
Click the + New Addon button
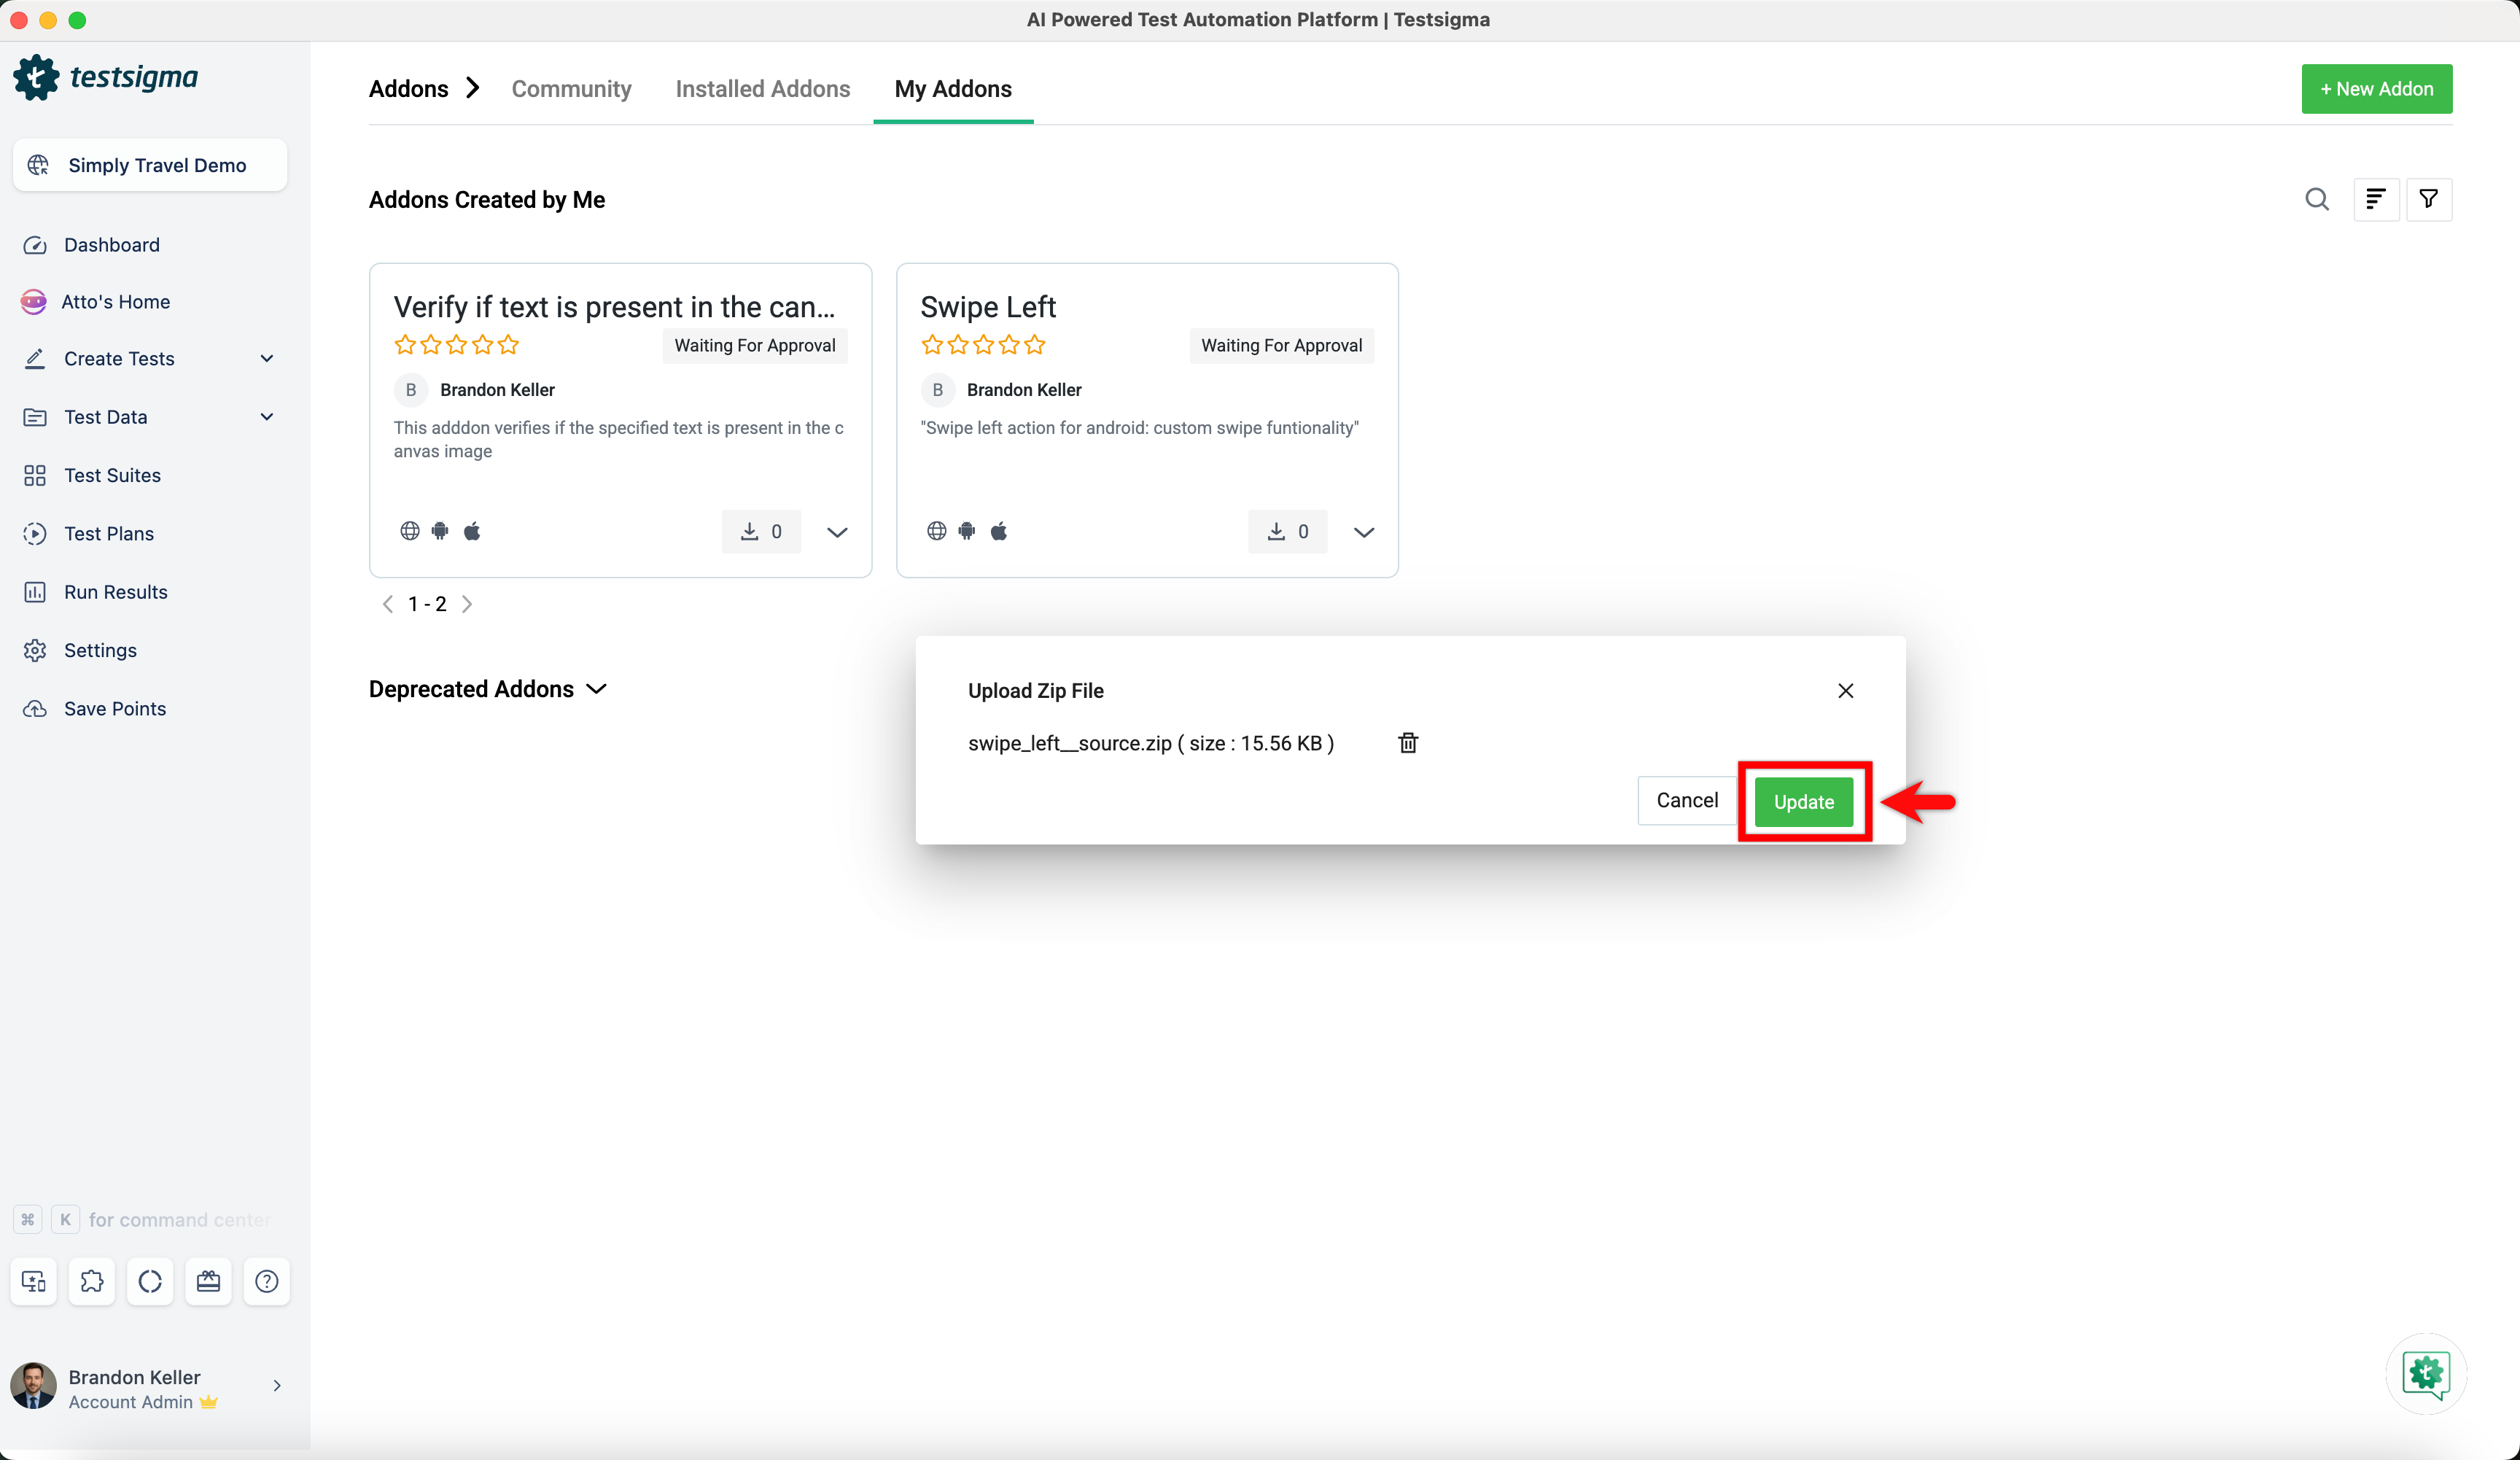pos(2376,89)
